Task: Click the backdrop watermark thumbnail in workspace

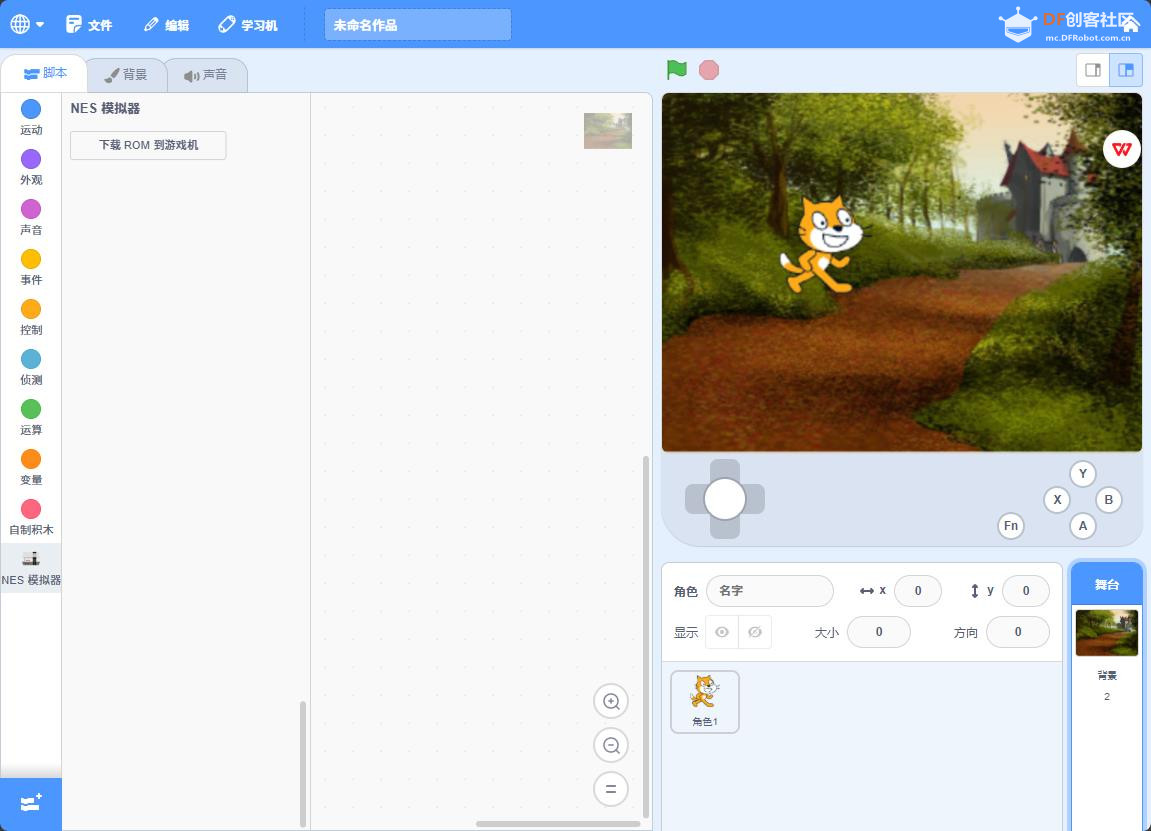Action: coord(608,131)
